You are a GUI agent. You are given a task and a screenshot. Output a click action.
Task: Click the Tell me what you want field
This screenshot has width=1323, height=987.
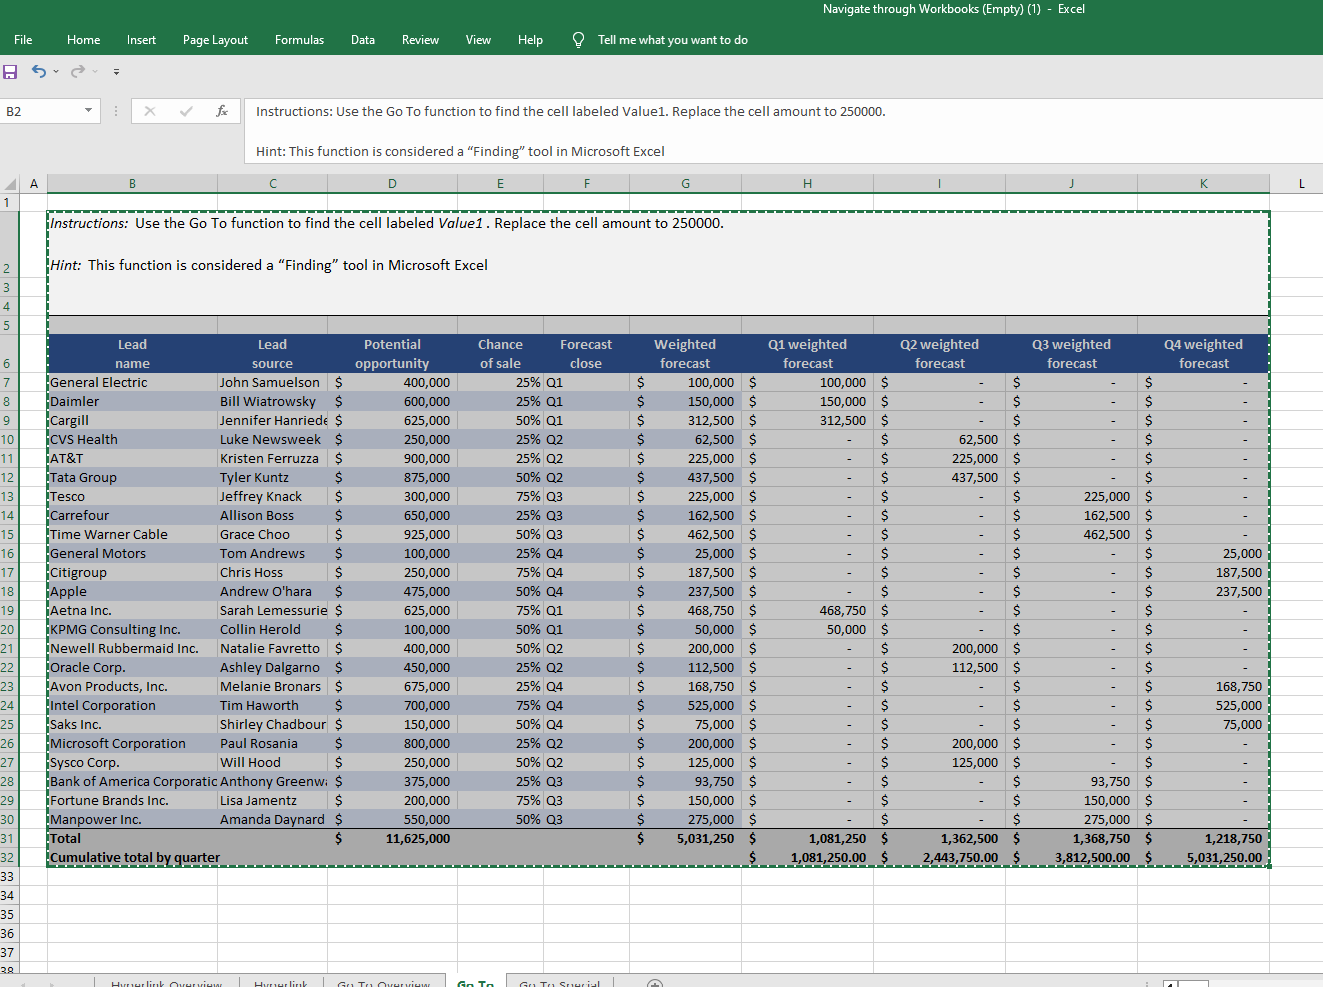(672, 40)
